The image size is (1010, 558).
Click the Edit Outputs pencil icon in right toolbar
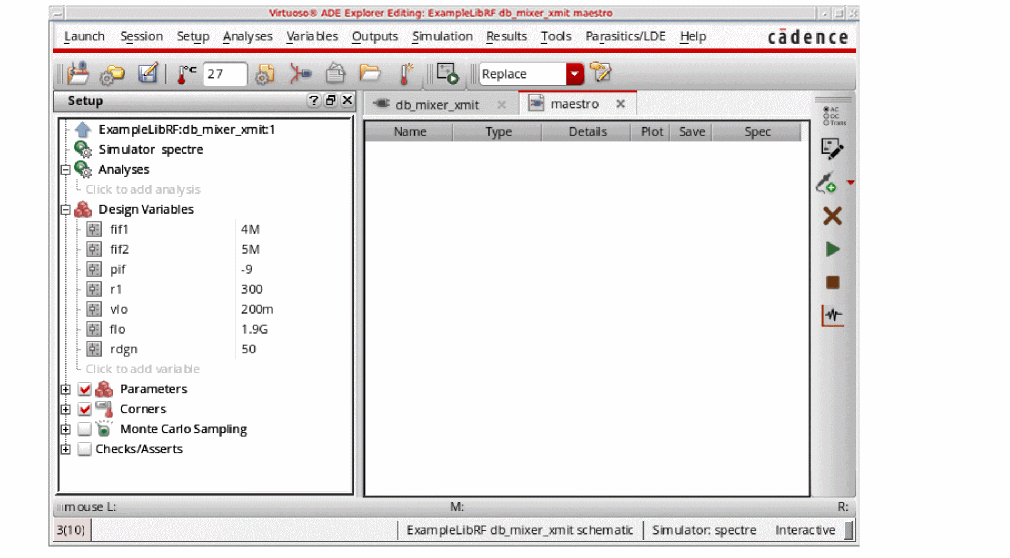point(831,149)
